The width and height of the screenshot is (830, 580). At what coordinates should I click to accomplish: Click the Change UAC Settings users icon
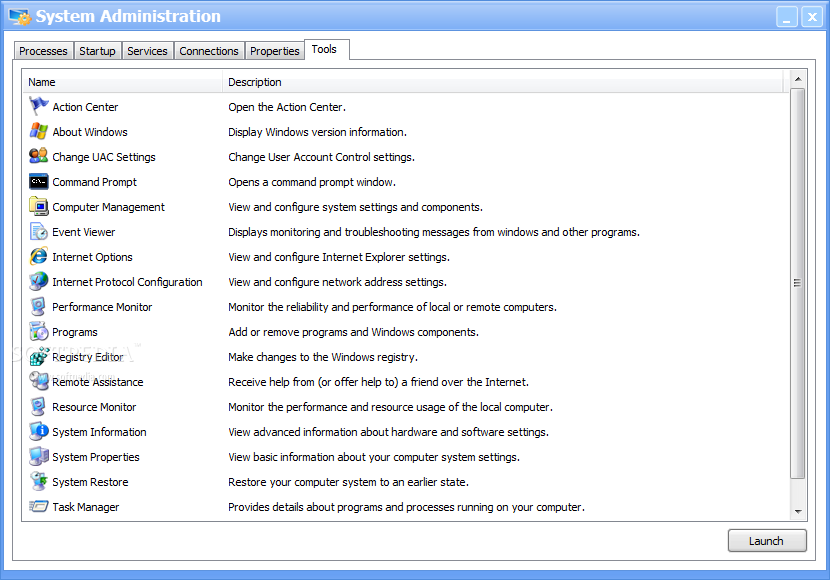coord(39,156)
